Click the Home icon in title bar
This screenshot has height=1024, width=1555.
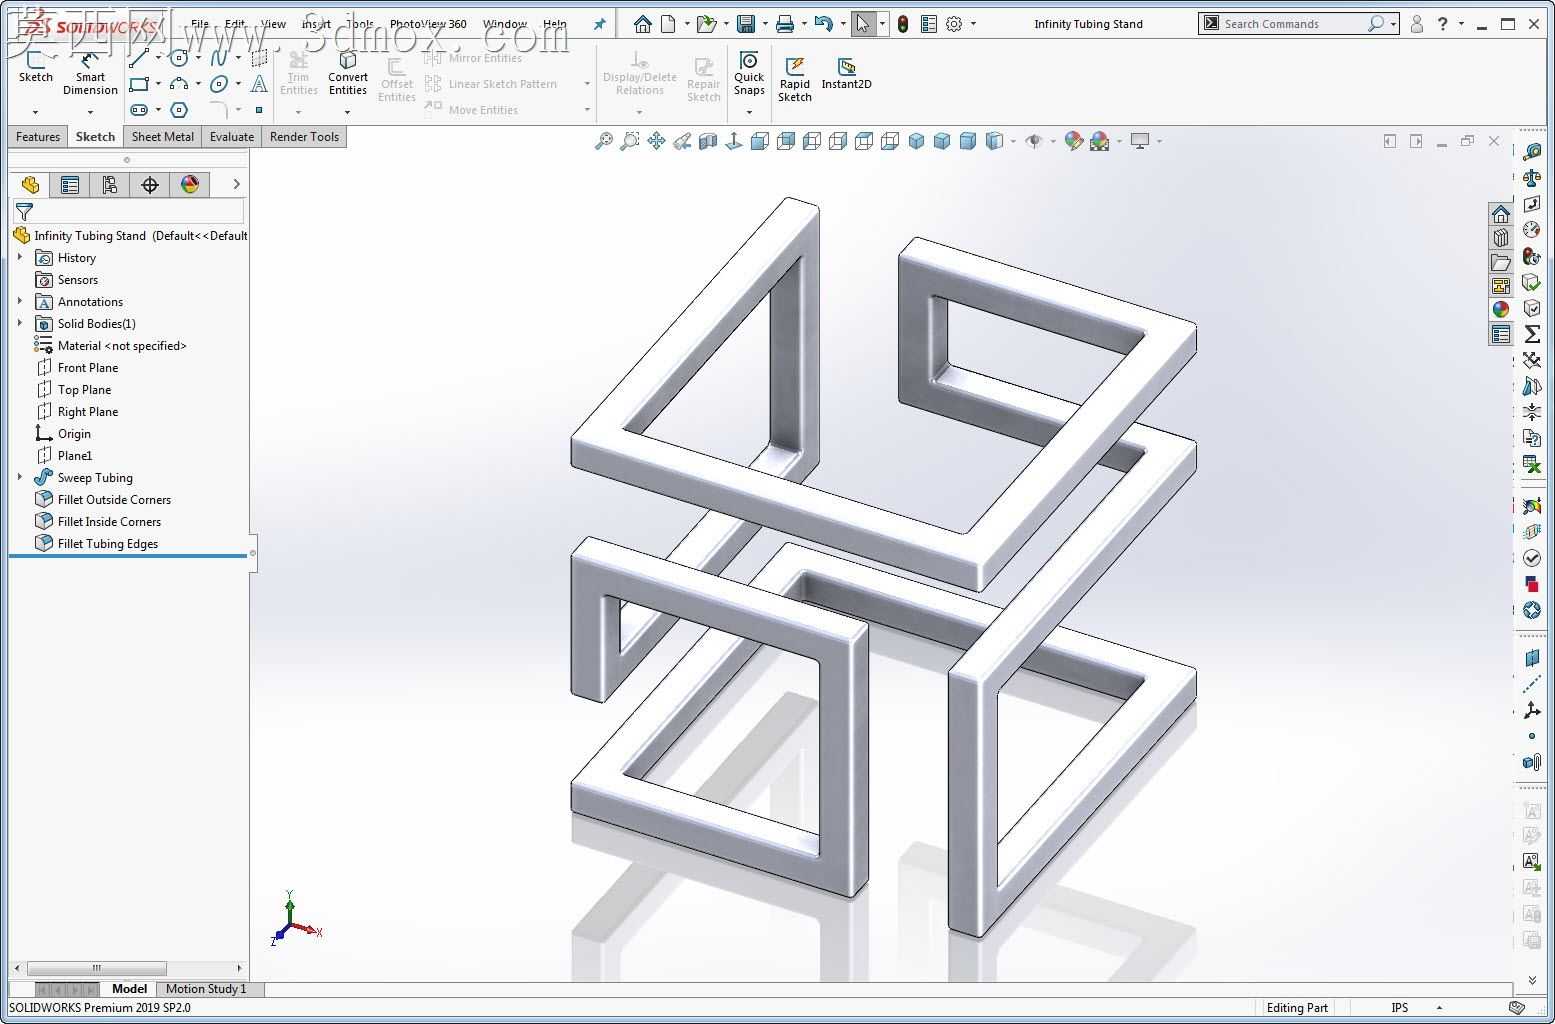[642, 24]
